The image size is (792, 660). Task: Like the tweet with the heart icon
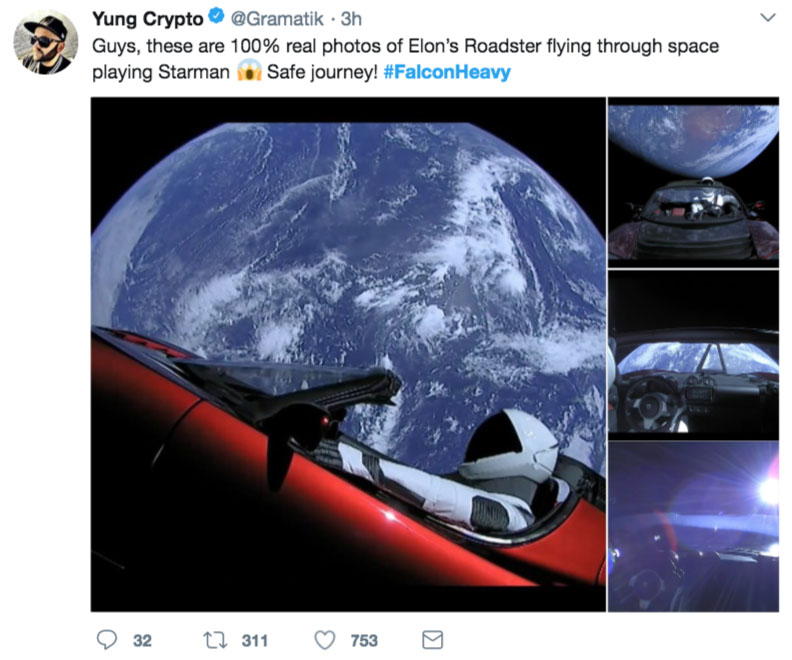coord(324,639)
